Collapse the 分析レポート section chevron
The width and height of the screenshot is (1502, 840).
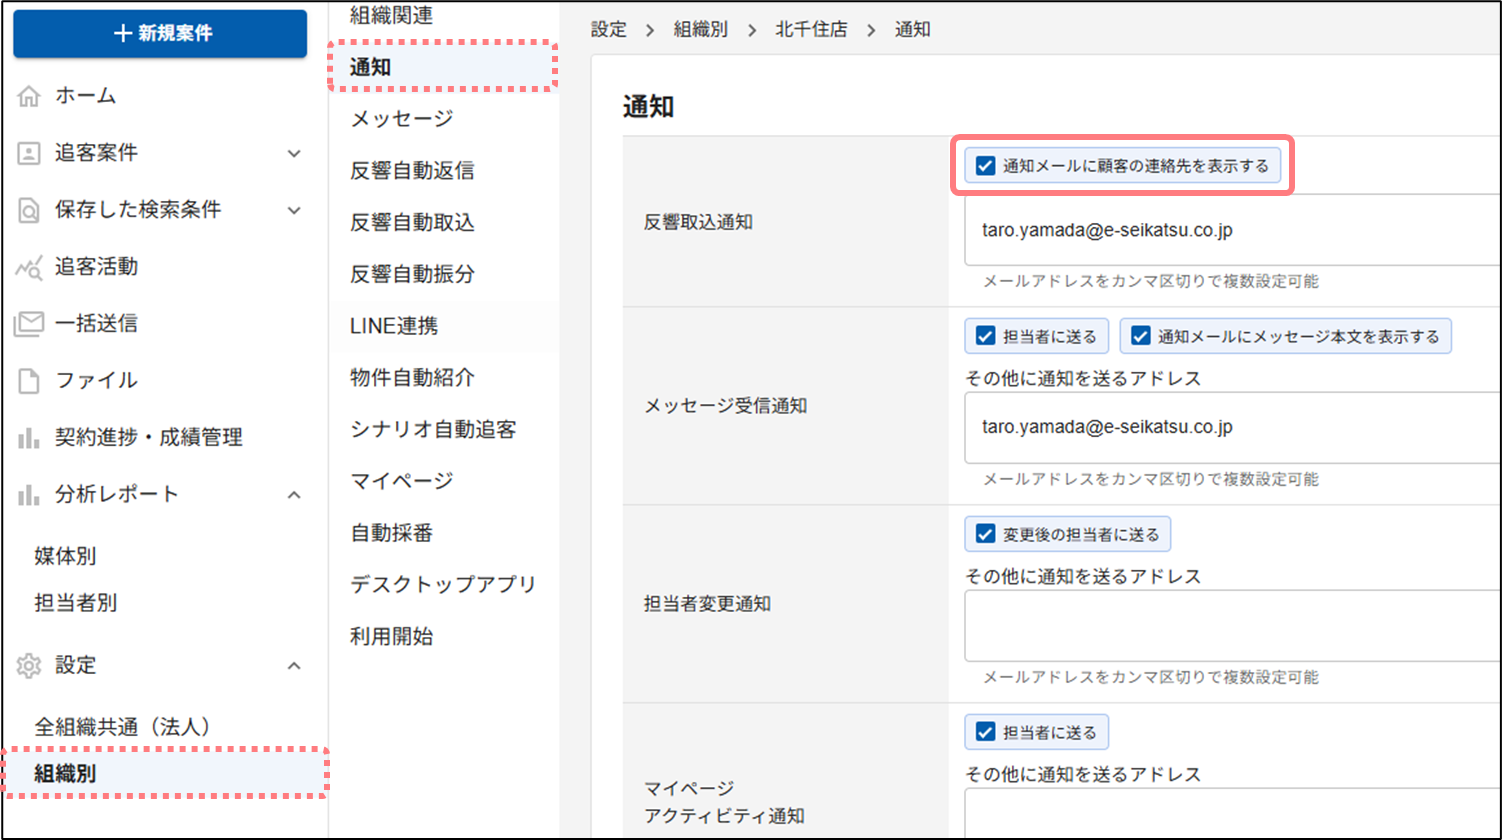pos(294,495)
